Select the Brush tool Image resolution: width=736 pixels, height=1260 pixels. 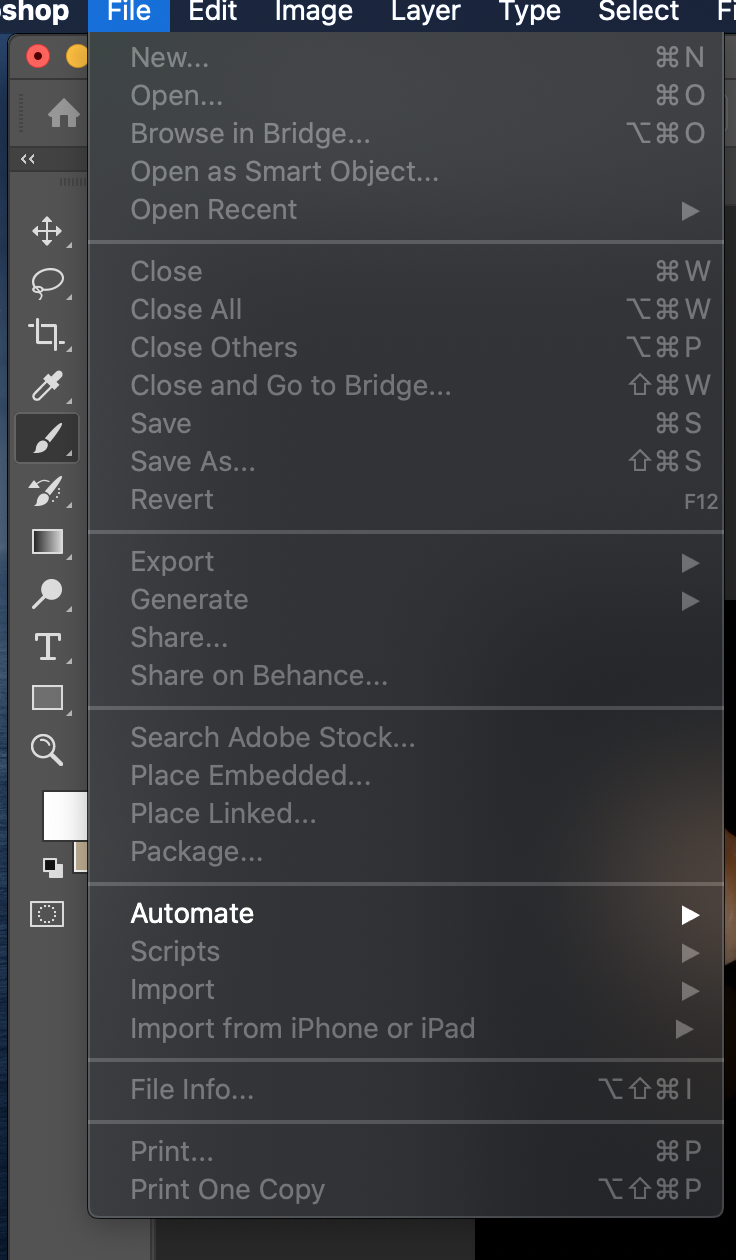coord(47,438)
